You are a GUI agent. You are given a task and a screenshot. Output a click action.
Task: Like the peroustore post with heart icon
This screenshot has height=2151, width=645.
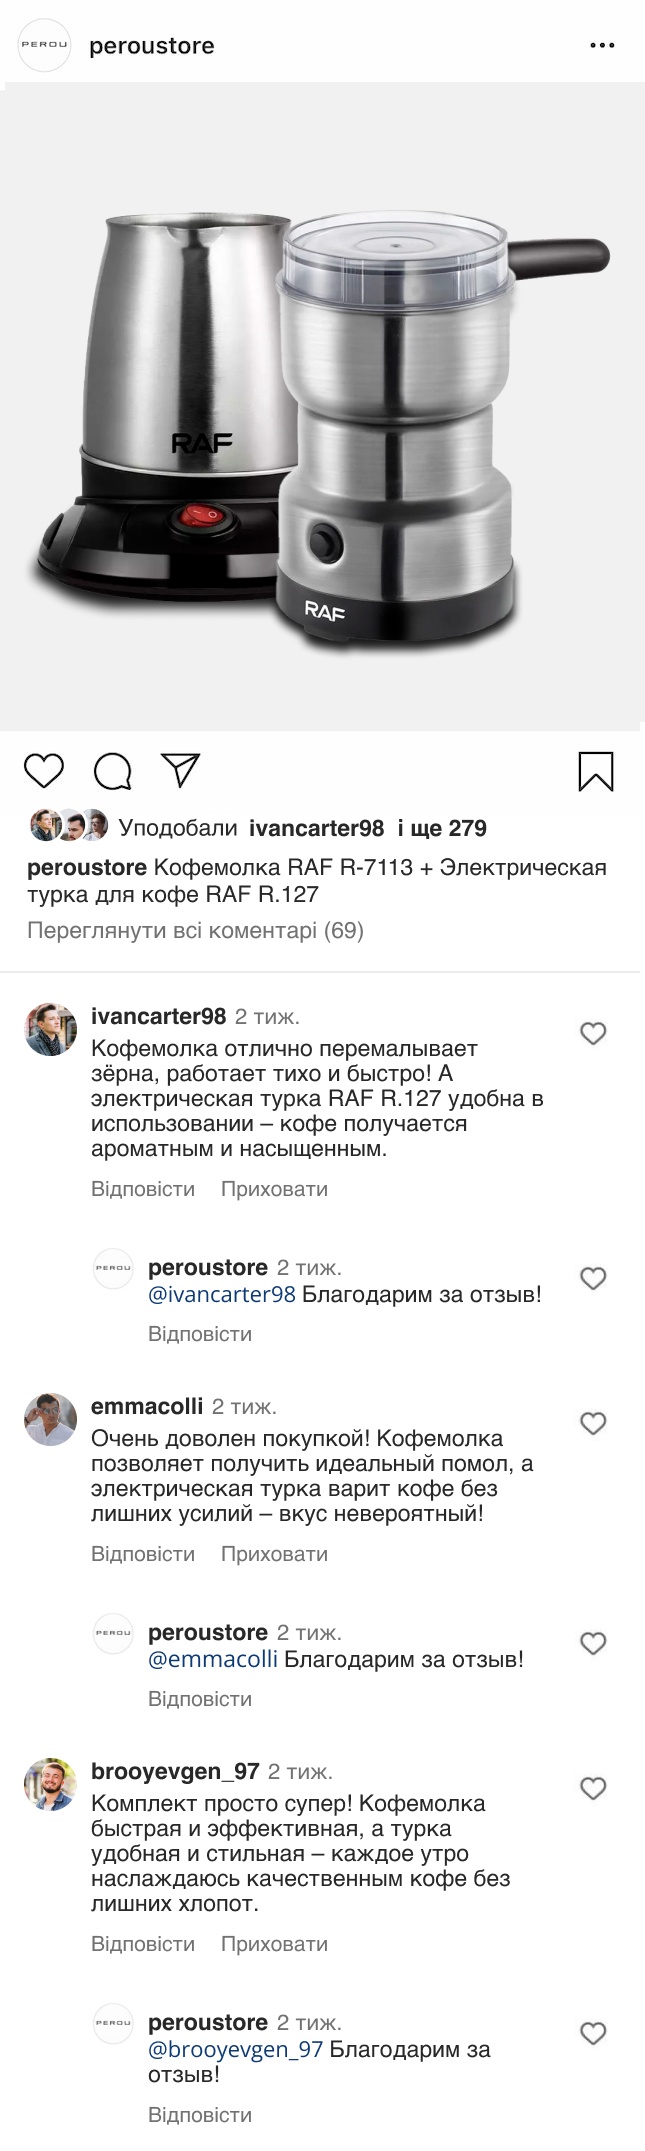tap(43, 771)
